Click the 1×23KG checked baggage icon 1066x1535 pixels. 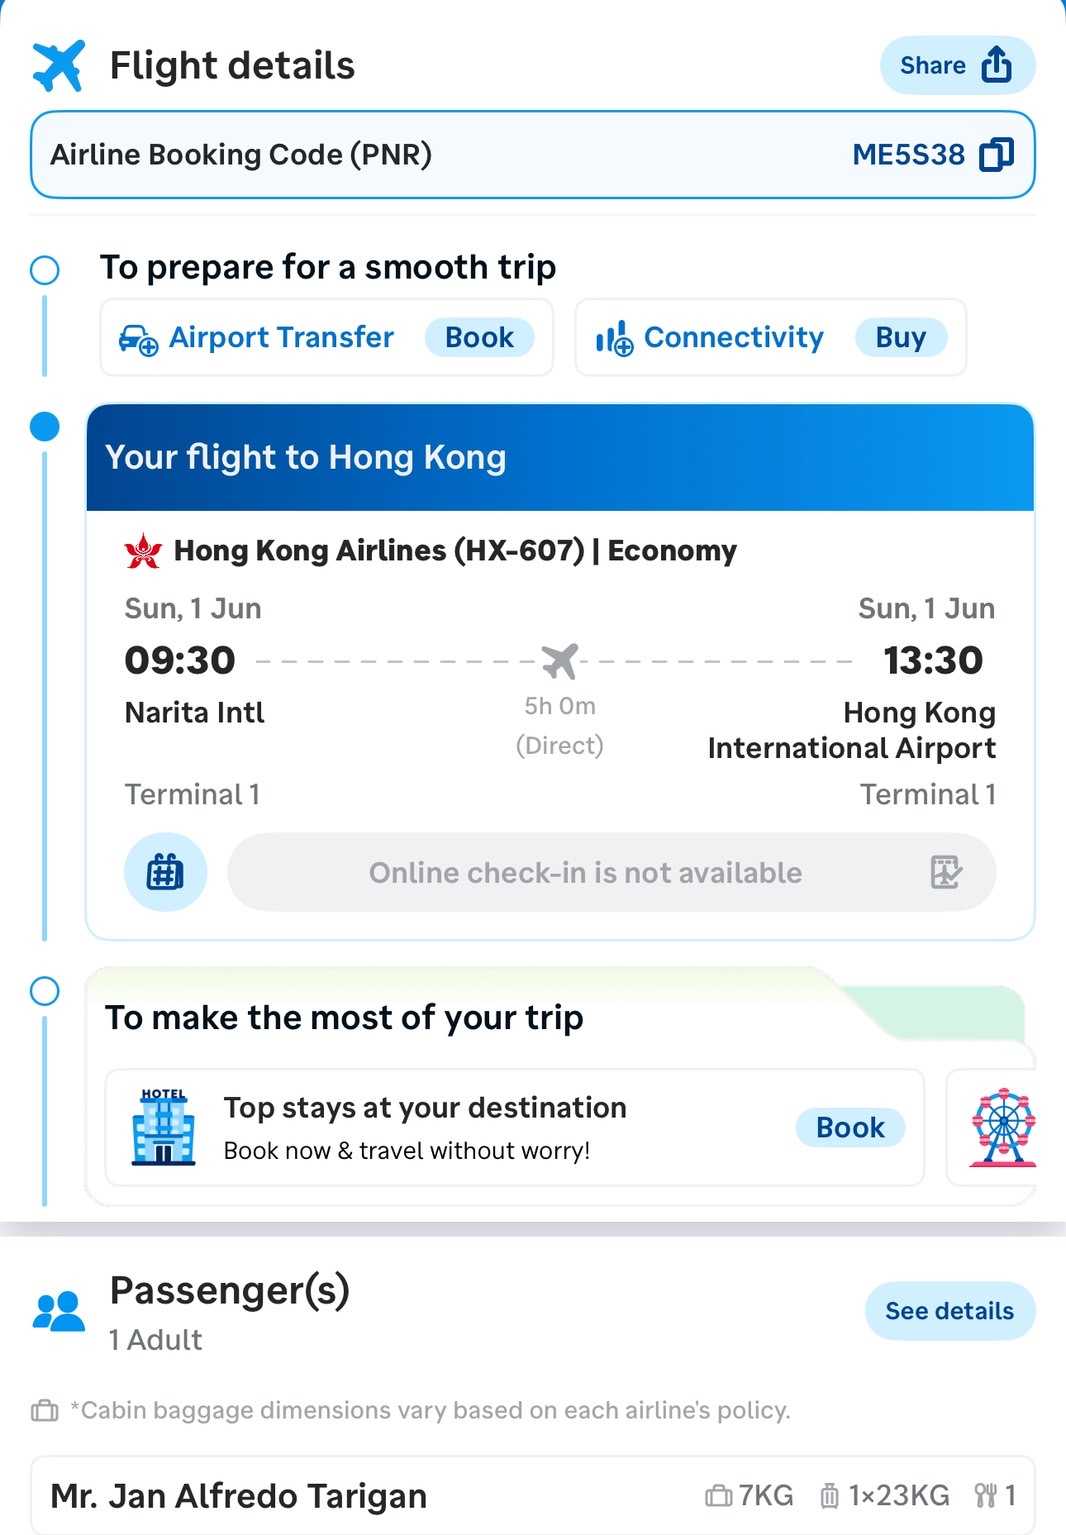tap(829, 1496)
